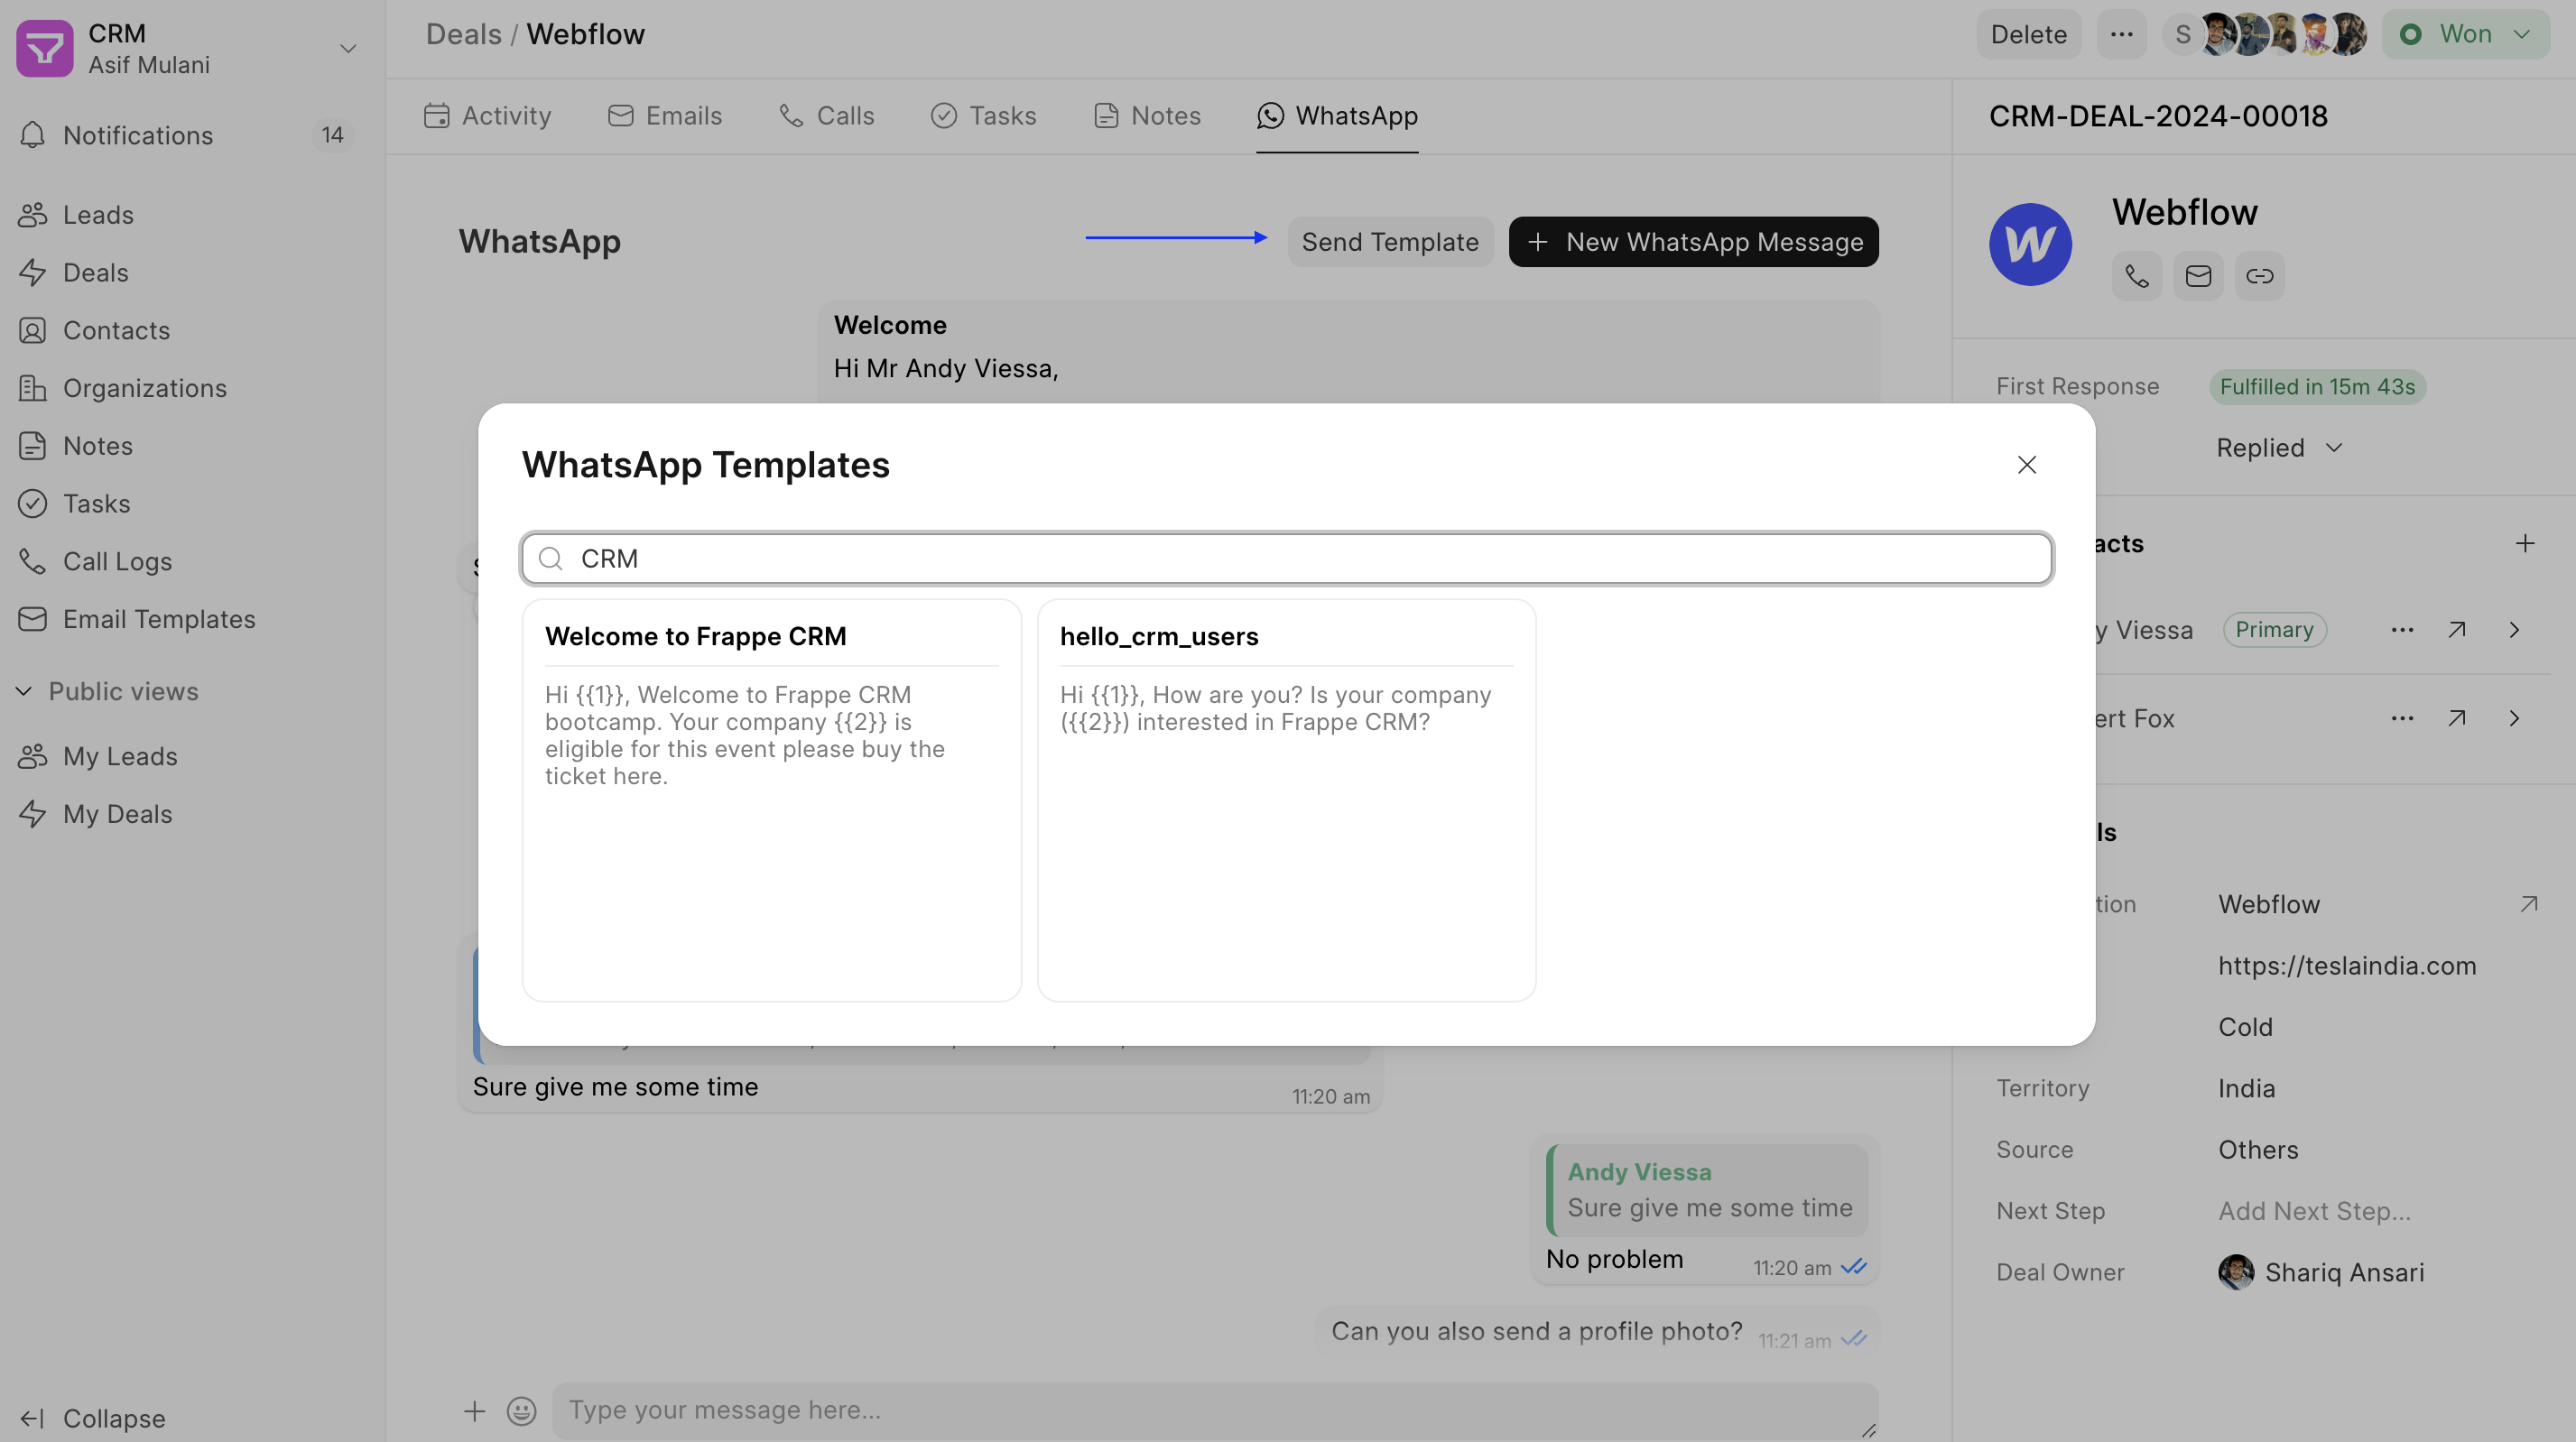Click the Territory value India
The height and width of the screenshot is (1442, 2576).
tap(2246, 1088)
